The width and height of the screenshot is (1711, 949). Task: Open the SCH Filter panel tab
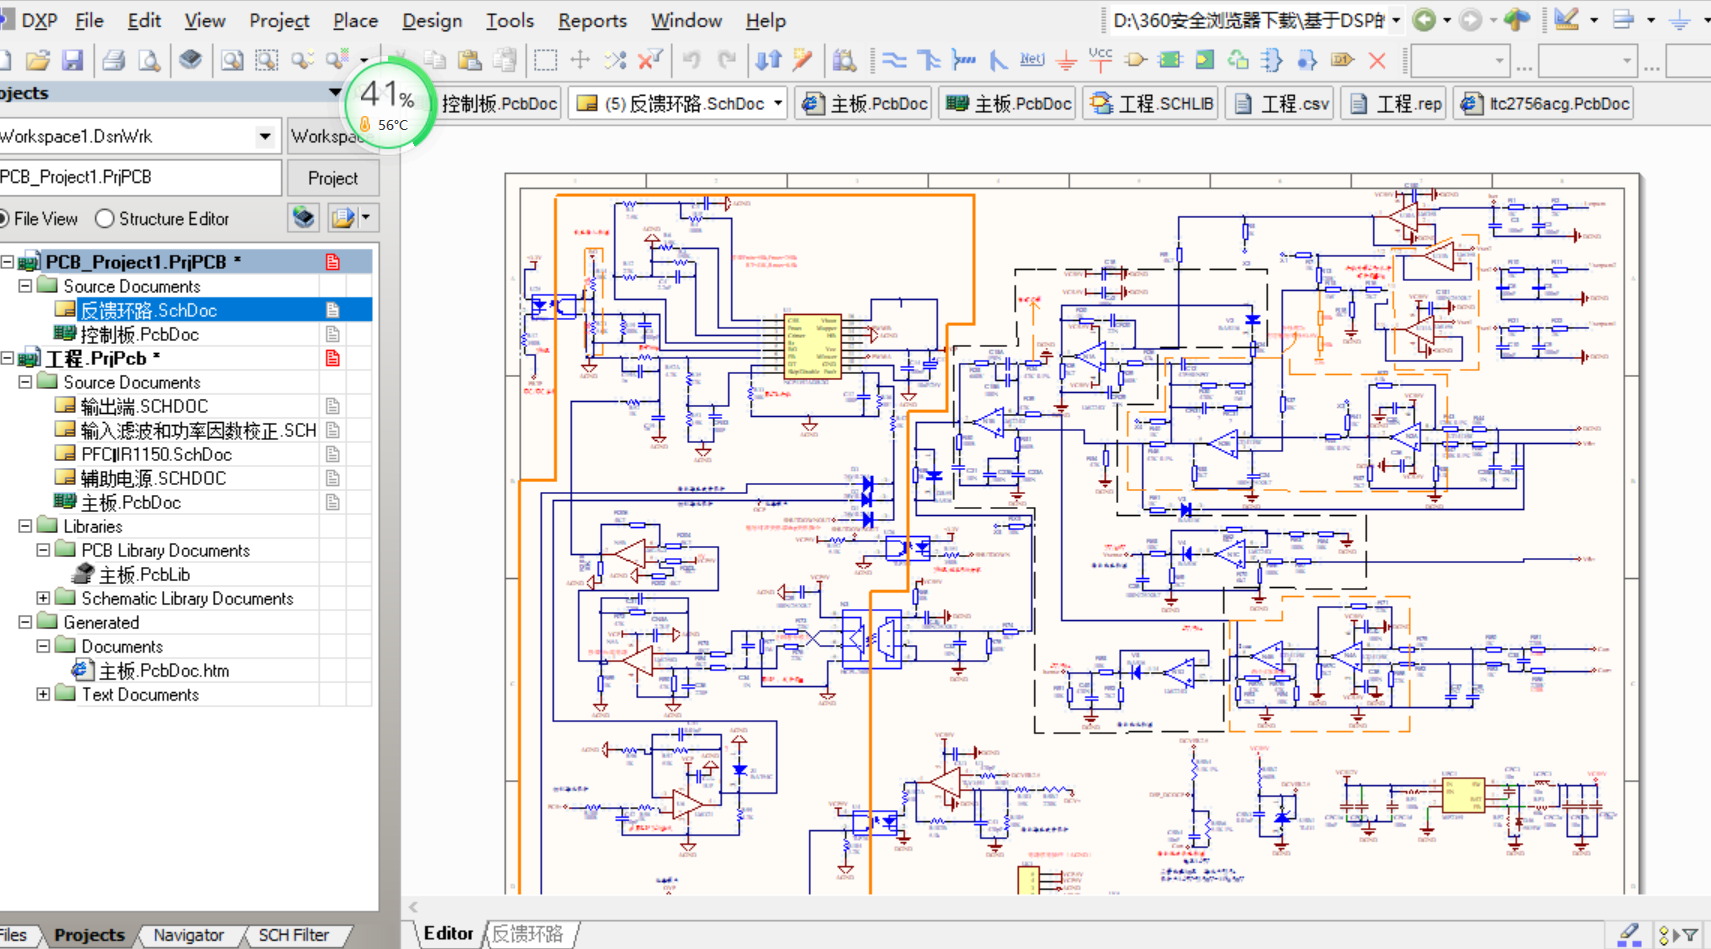pyautogui.click(x=294, y=935)
